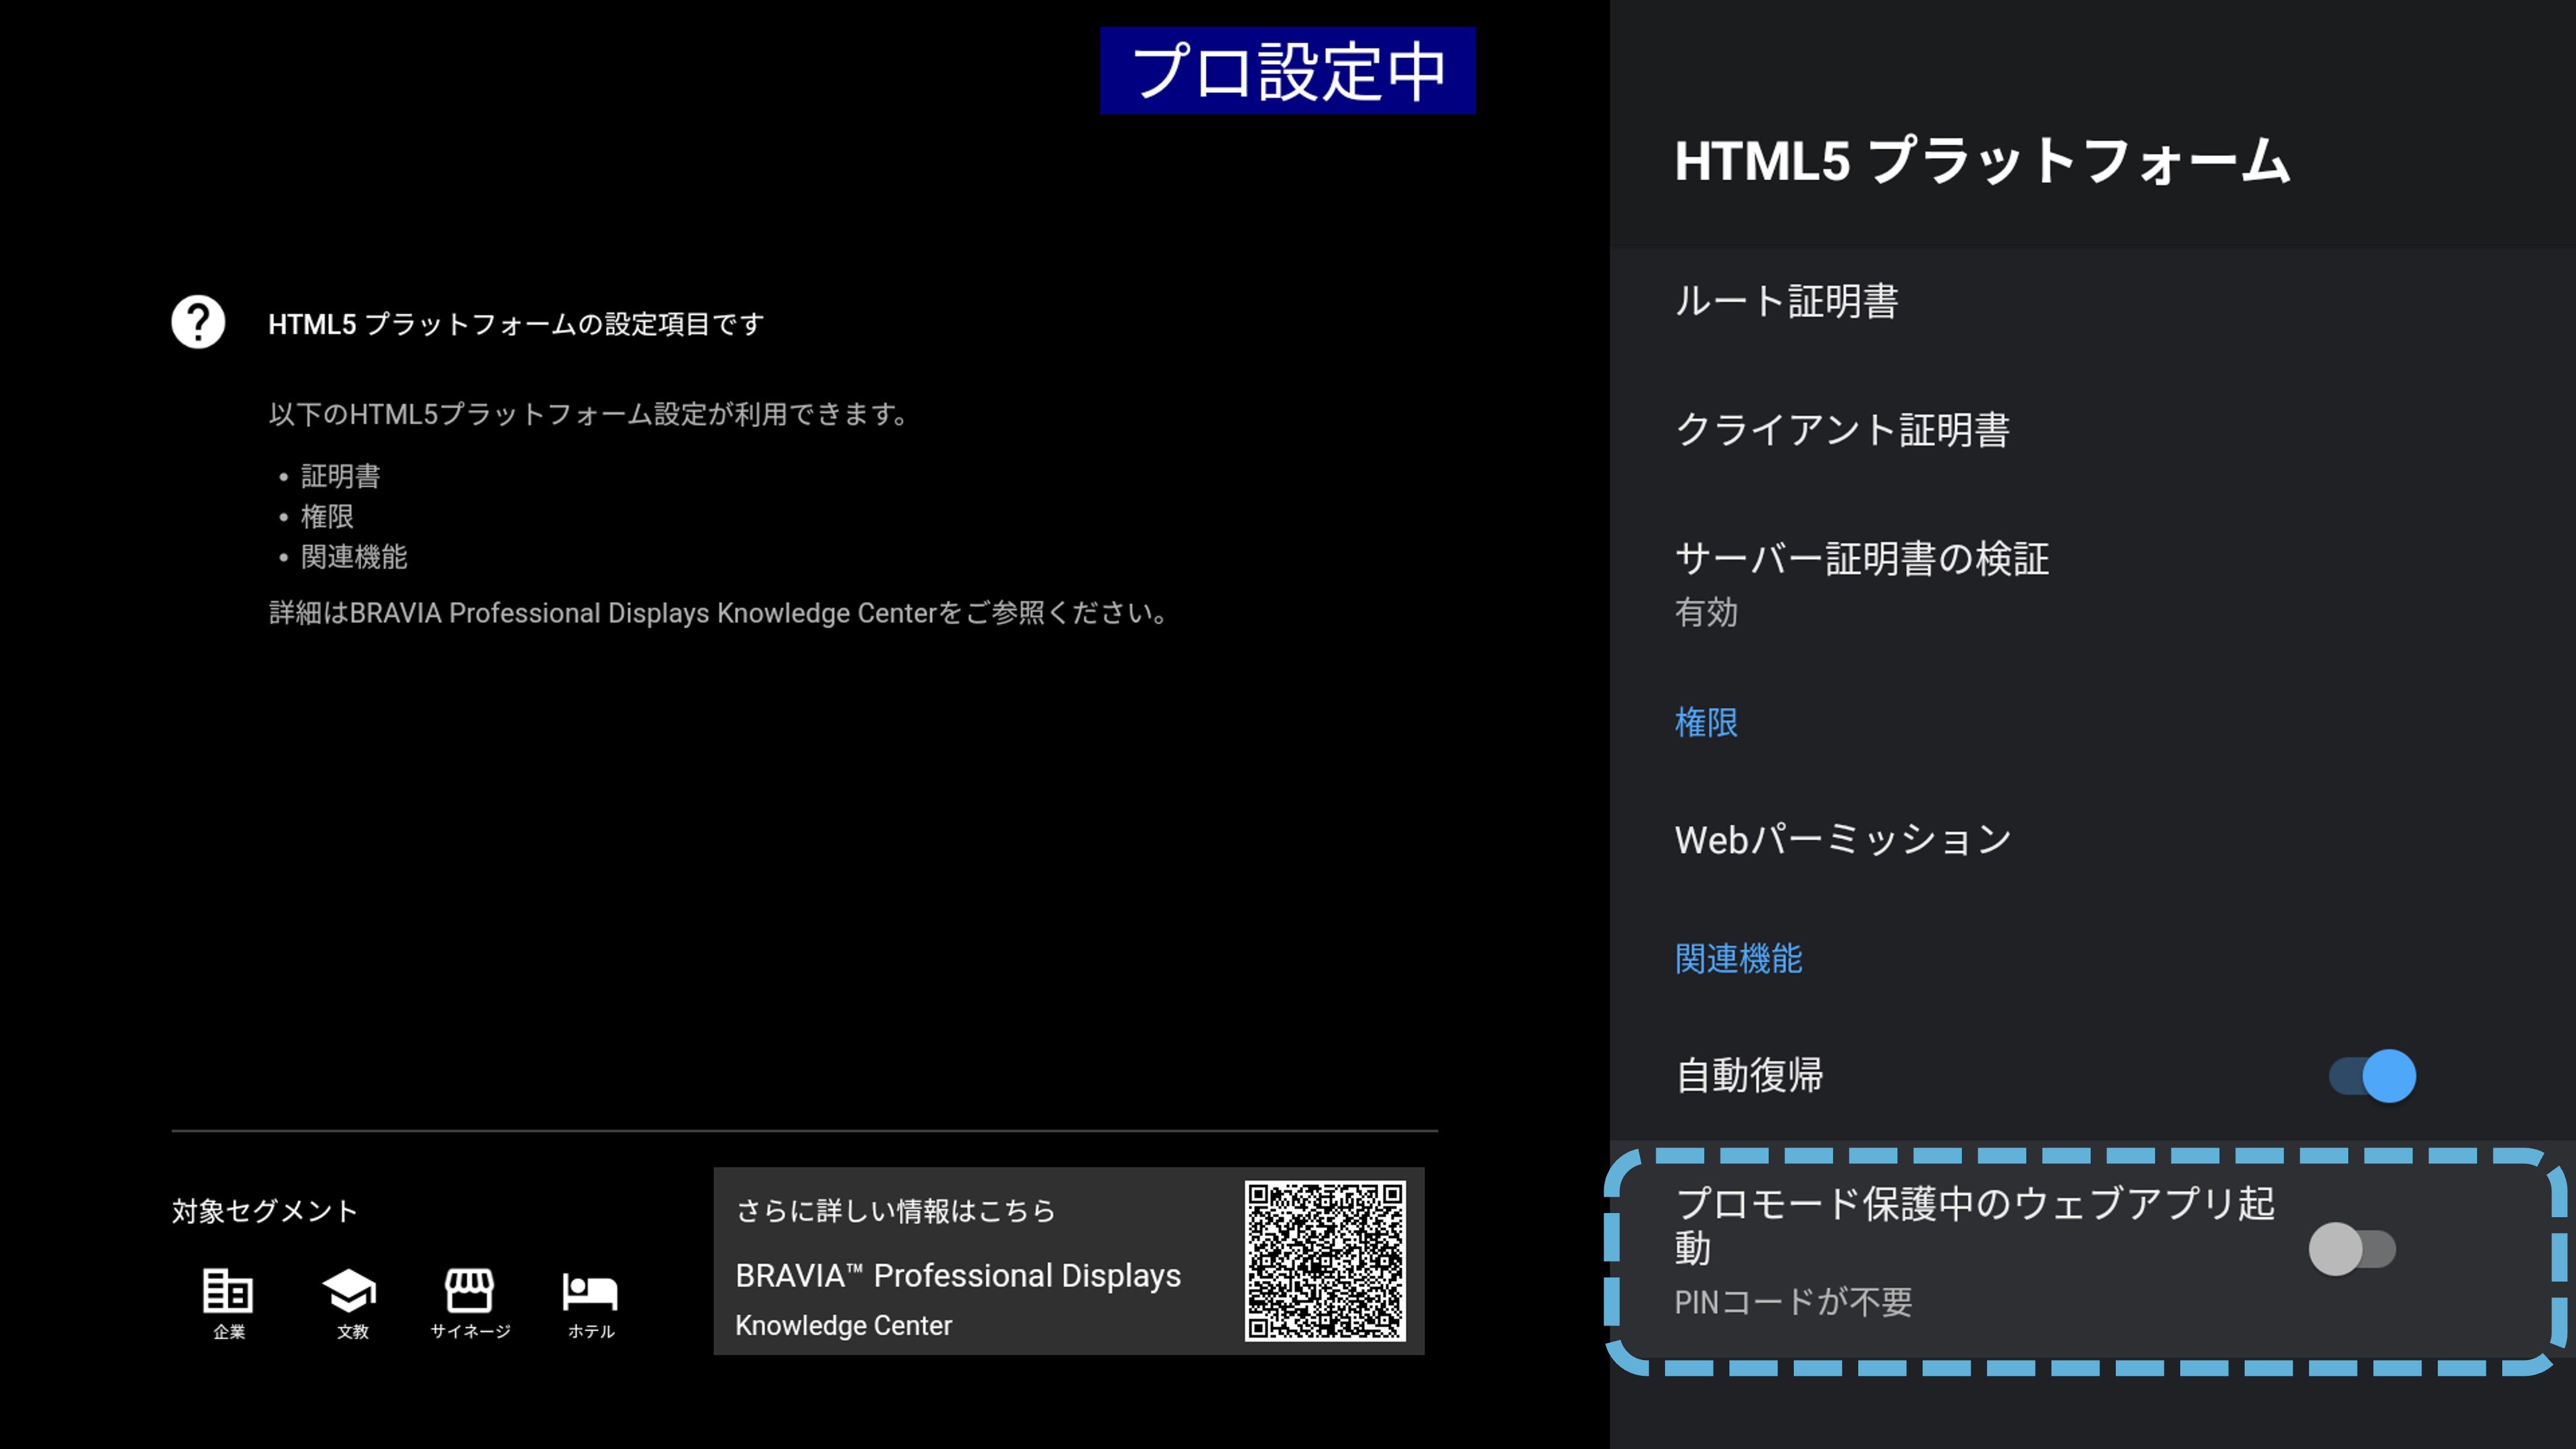Click the question mark help icon
The image size is (2576, 1449).
tap(198, 322)
